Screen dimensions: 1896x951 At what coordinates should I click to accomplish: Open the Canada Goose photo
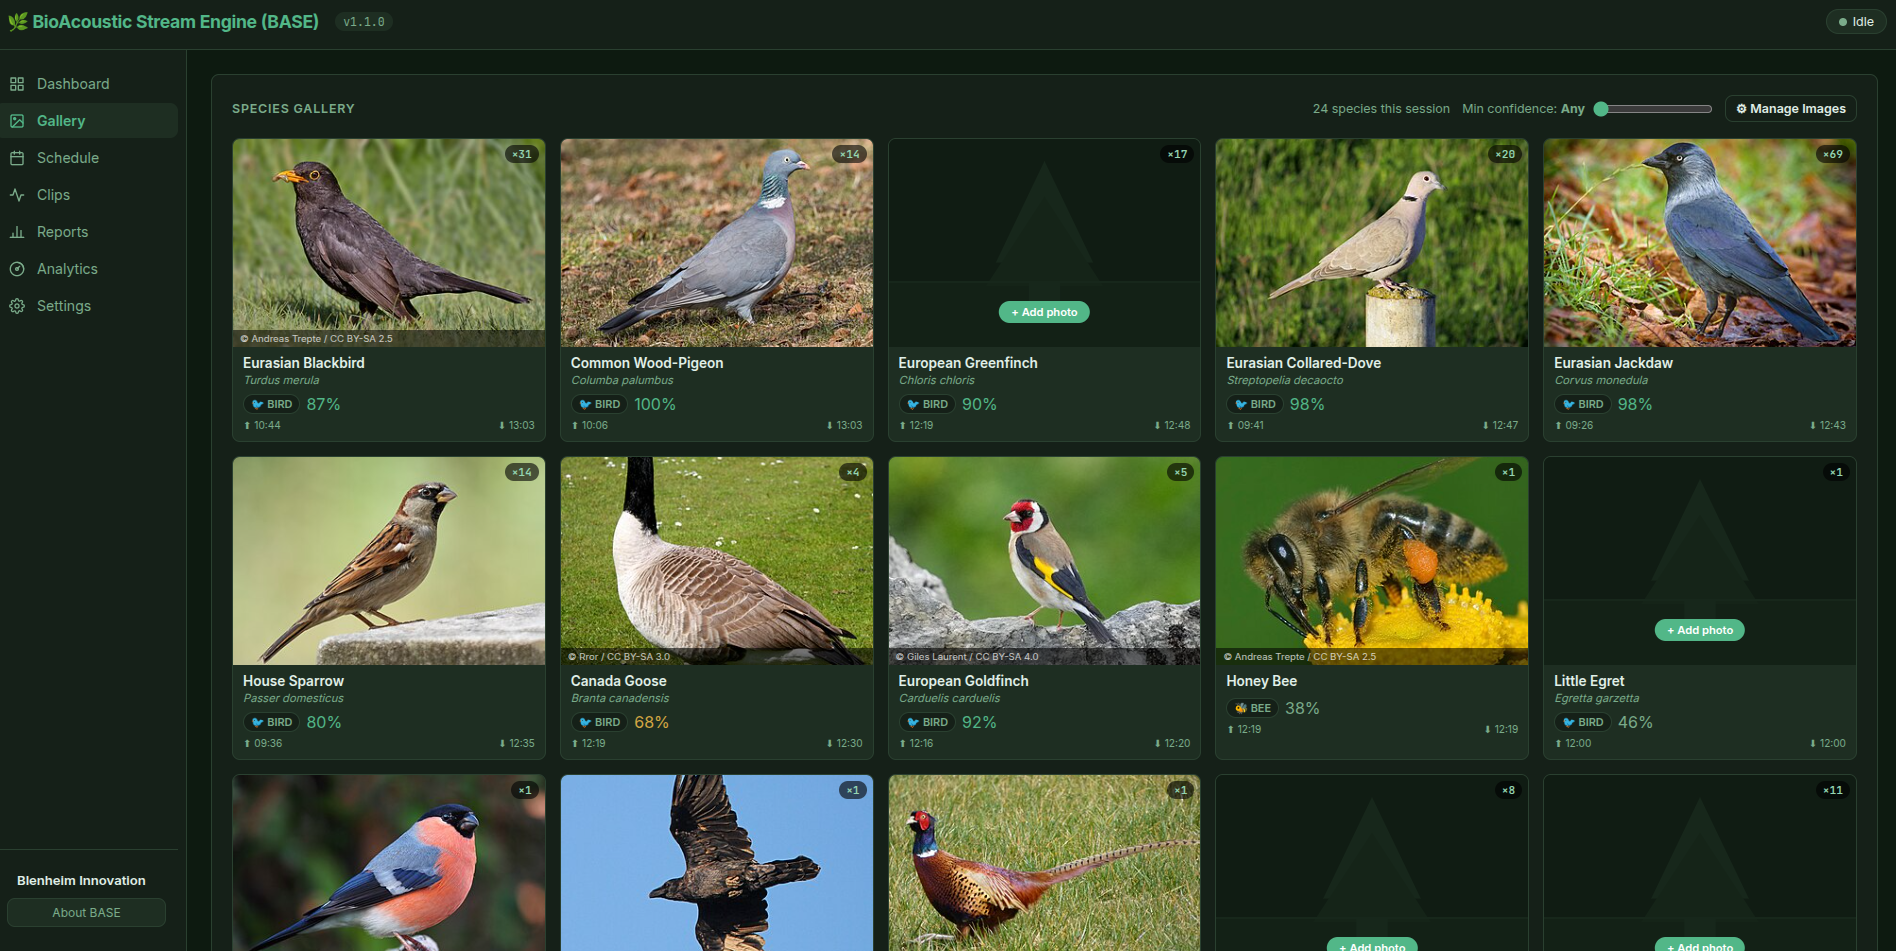click(716, 561)
